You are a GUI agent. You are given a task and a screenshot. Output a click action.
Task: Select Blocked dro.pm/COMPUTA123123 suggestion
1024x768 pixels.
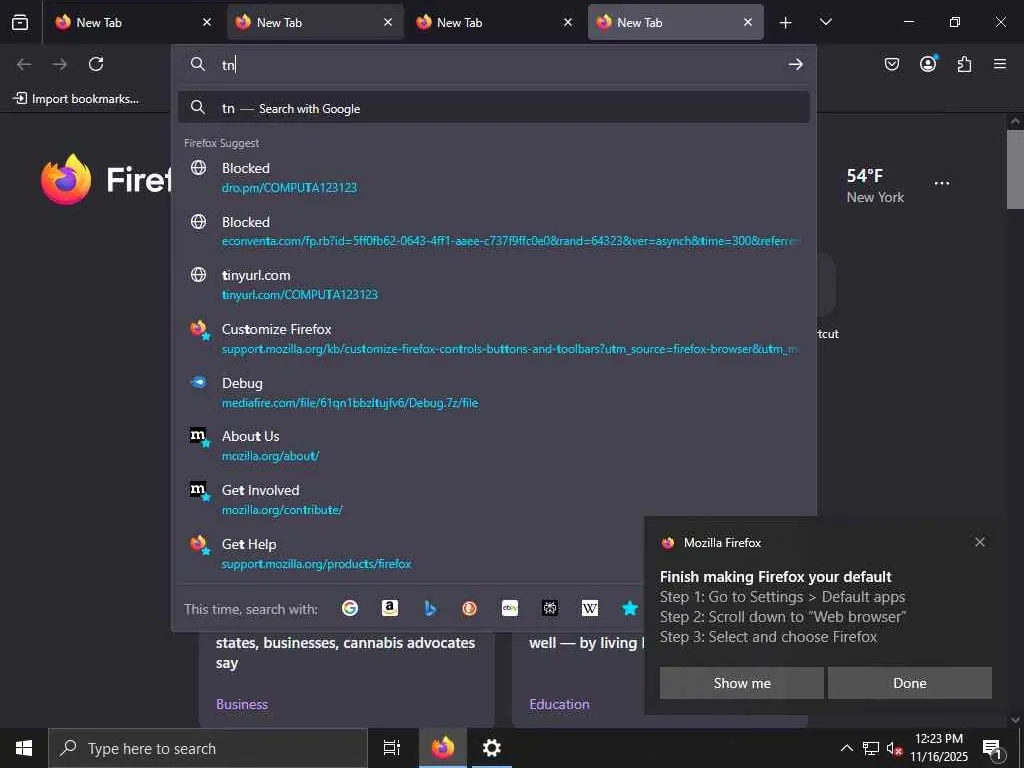pyautogui.click(x=494, y=177)
